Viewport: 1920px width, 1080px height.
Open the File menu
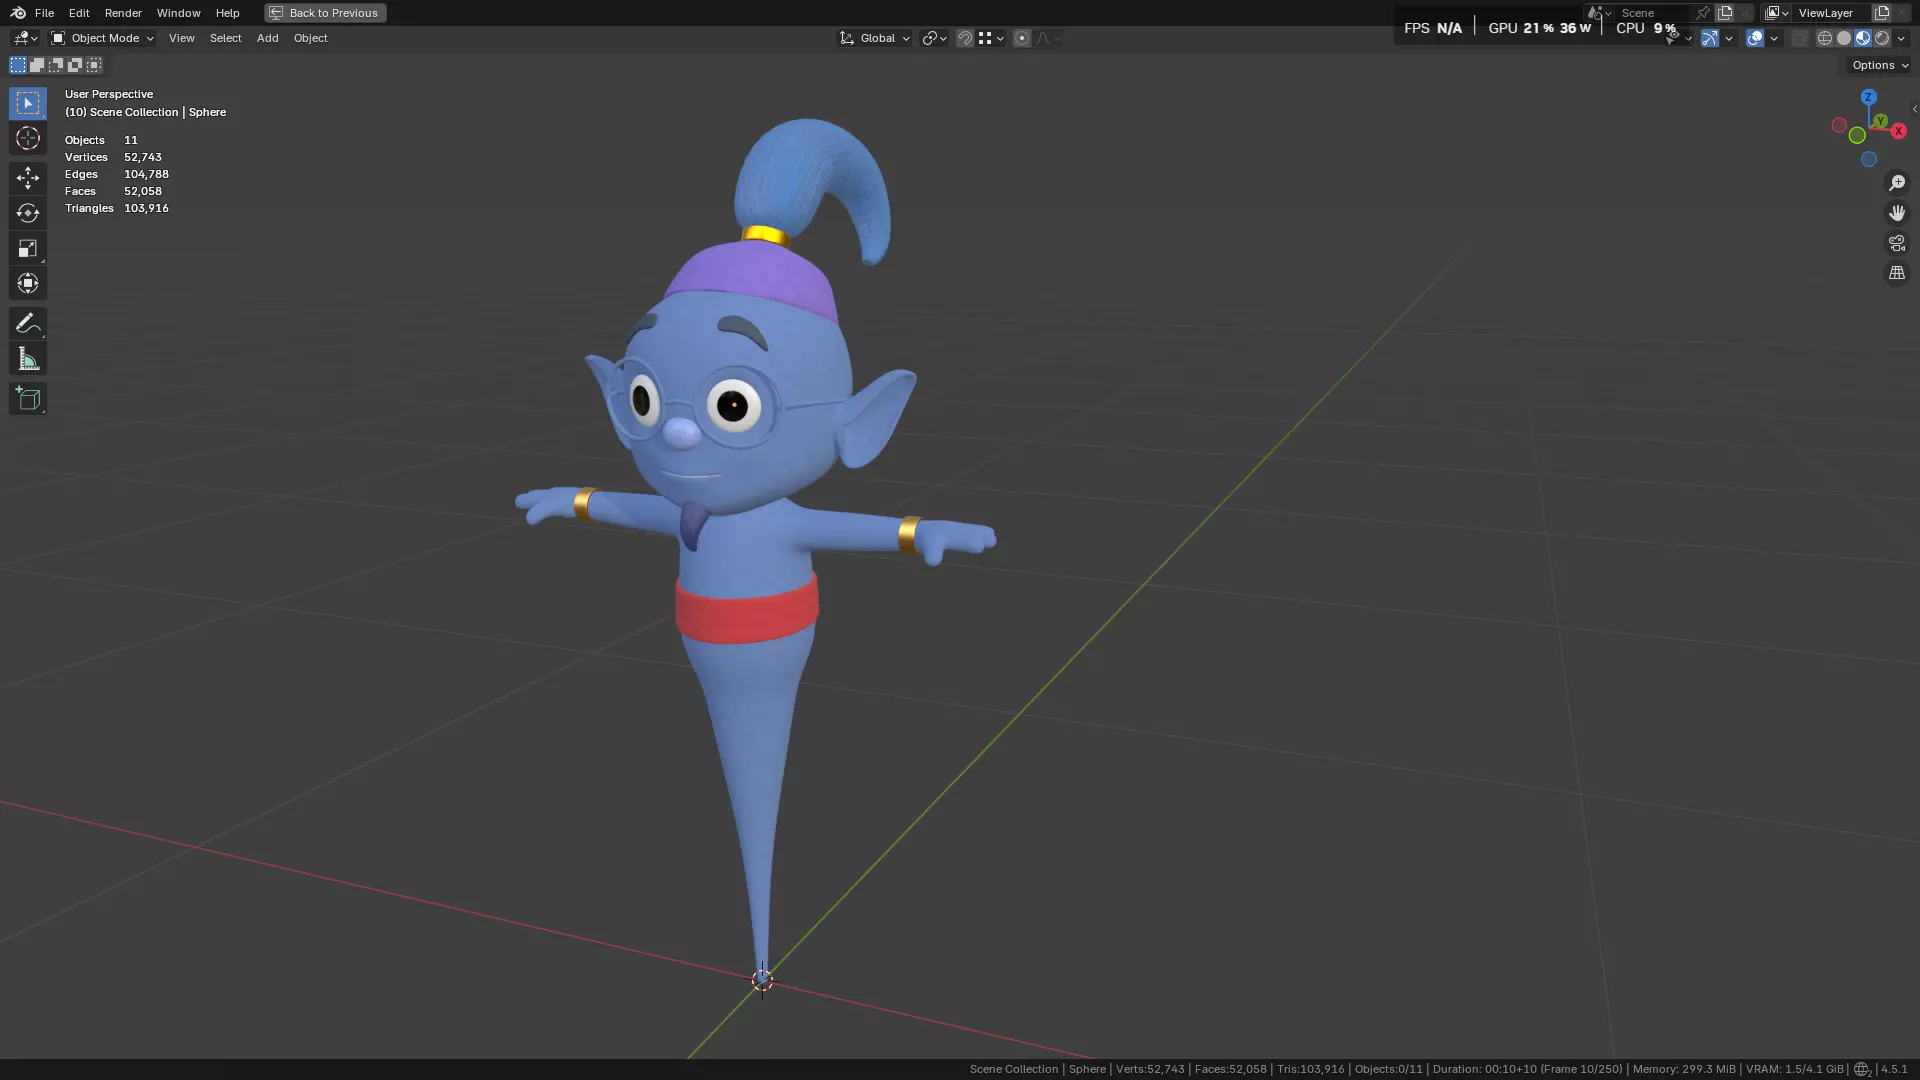coord(44,13)
